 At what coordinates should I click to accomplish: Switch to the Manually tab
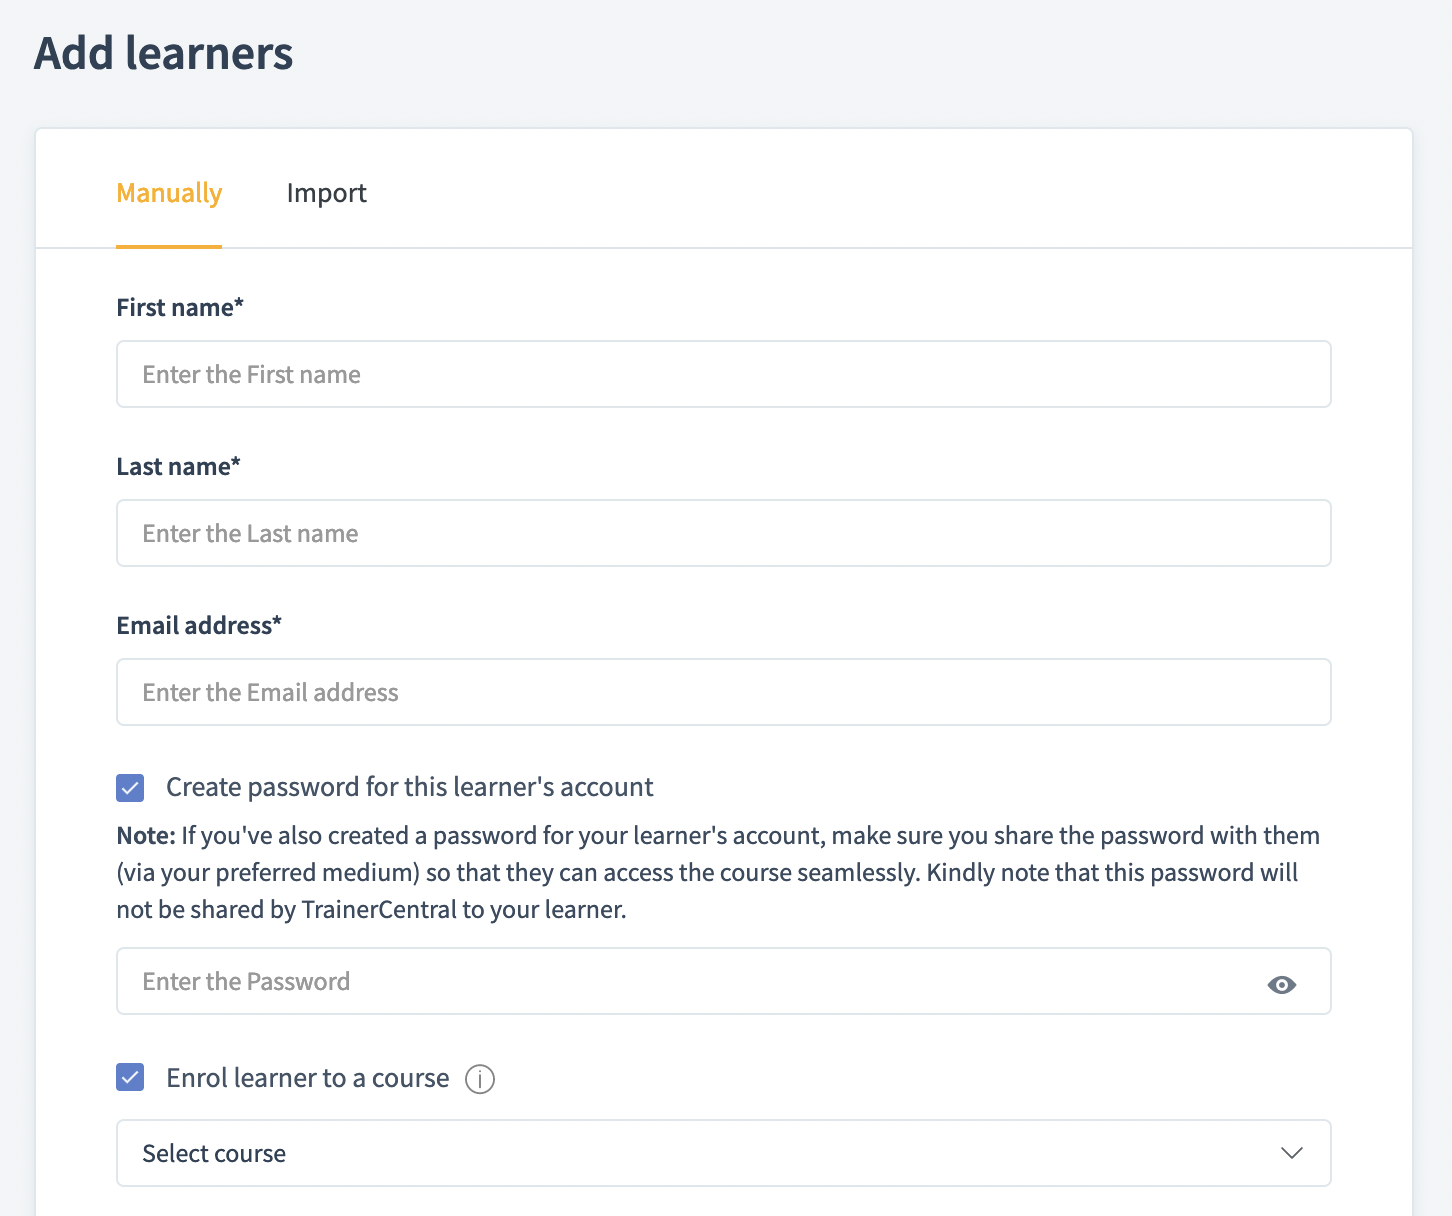point(169,193)
